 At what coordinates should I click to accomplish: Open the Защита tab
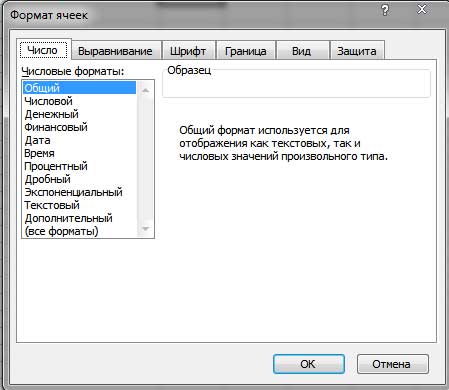click(x=357, y=51)
